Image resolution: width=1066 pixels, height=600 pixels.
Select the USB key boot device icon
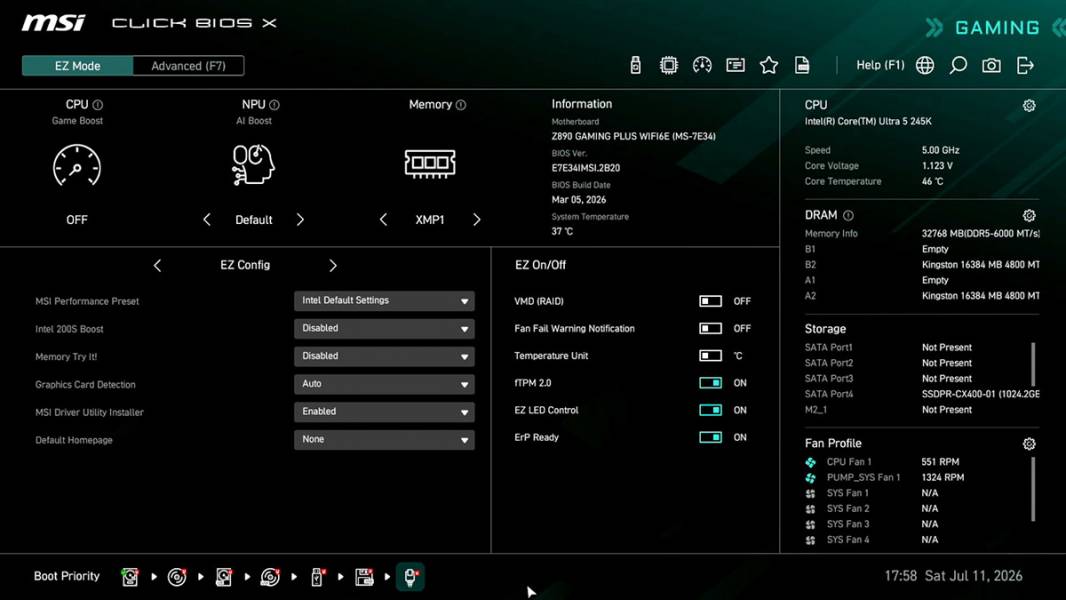[x=317, y=577]
